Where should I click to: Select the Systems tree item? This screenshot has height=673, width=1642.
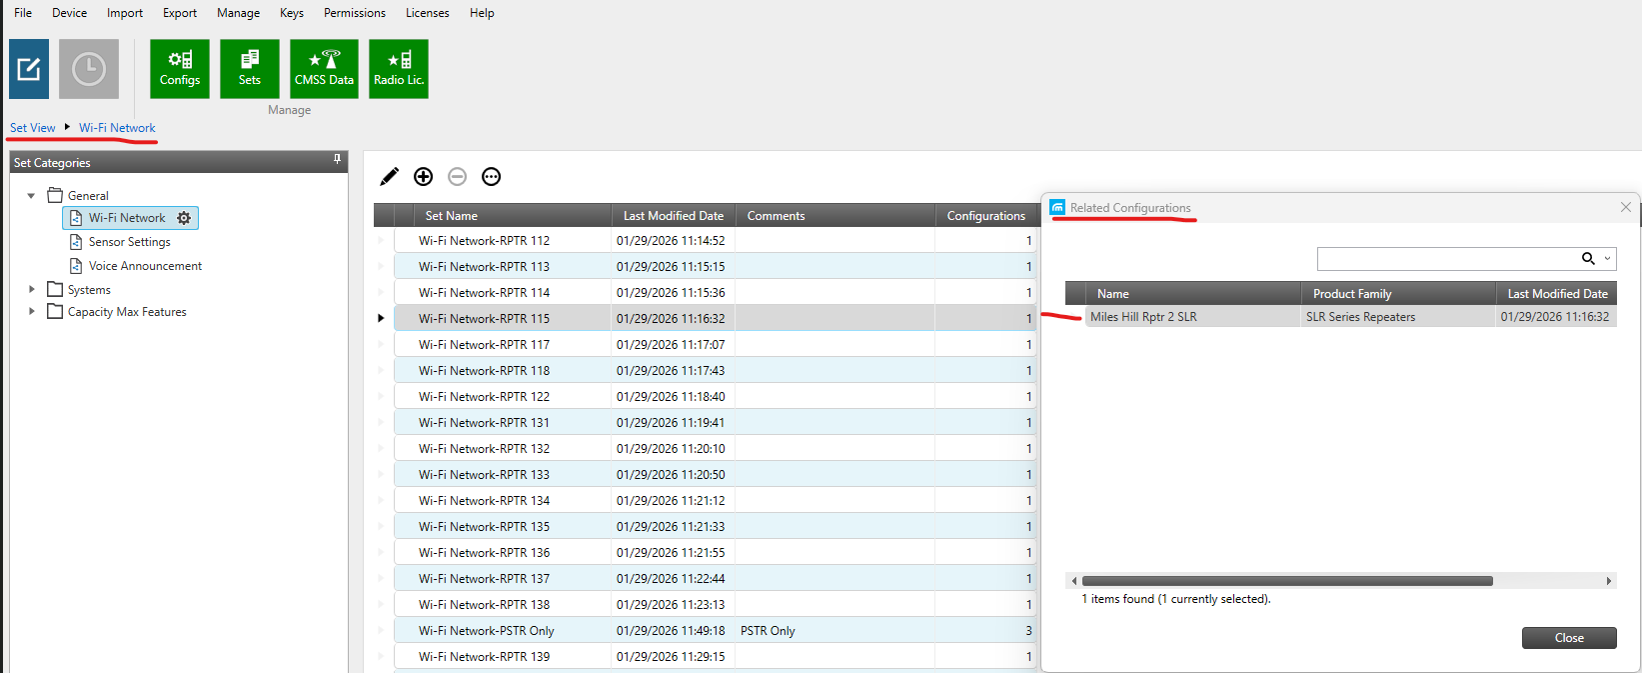[x=89, y=290]
